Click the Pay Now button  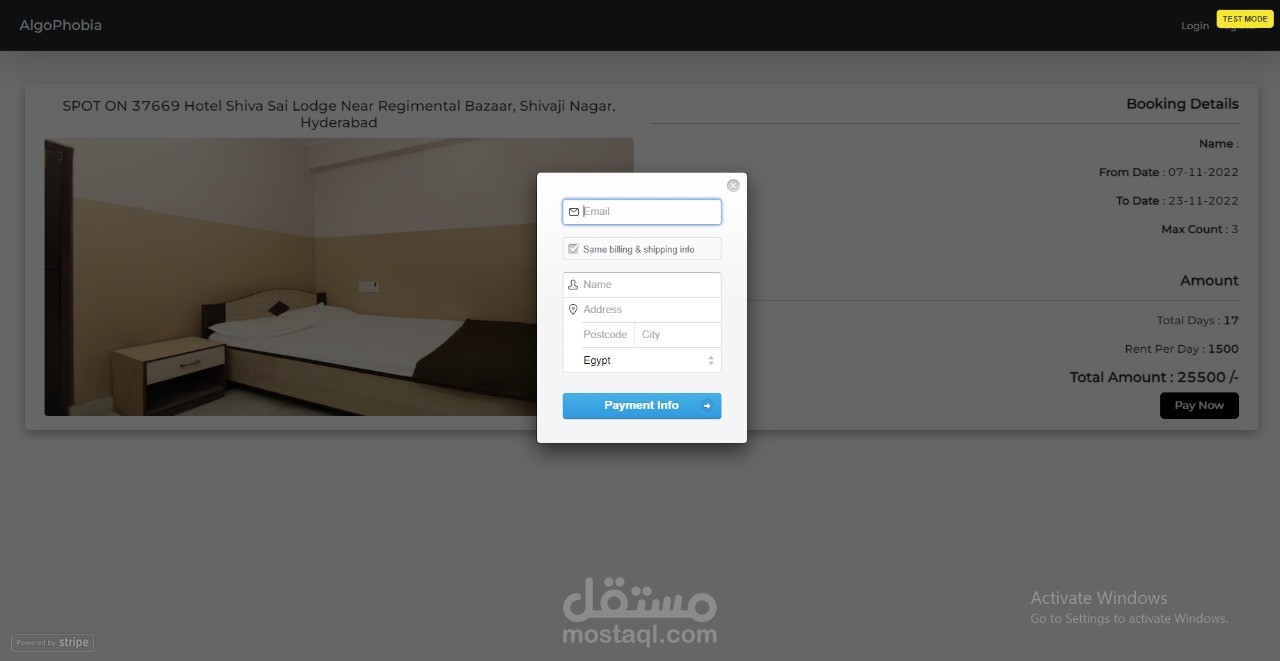click(x=1199, y=405)
